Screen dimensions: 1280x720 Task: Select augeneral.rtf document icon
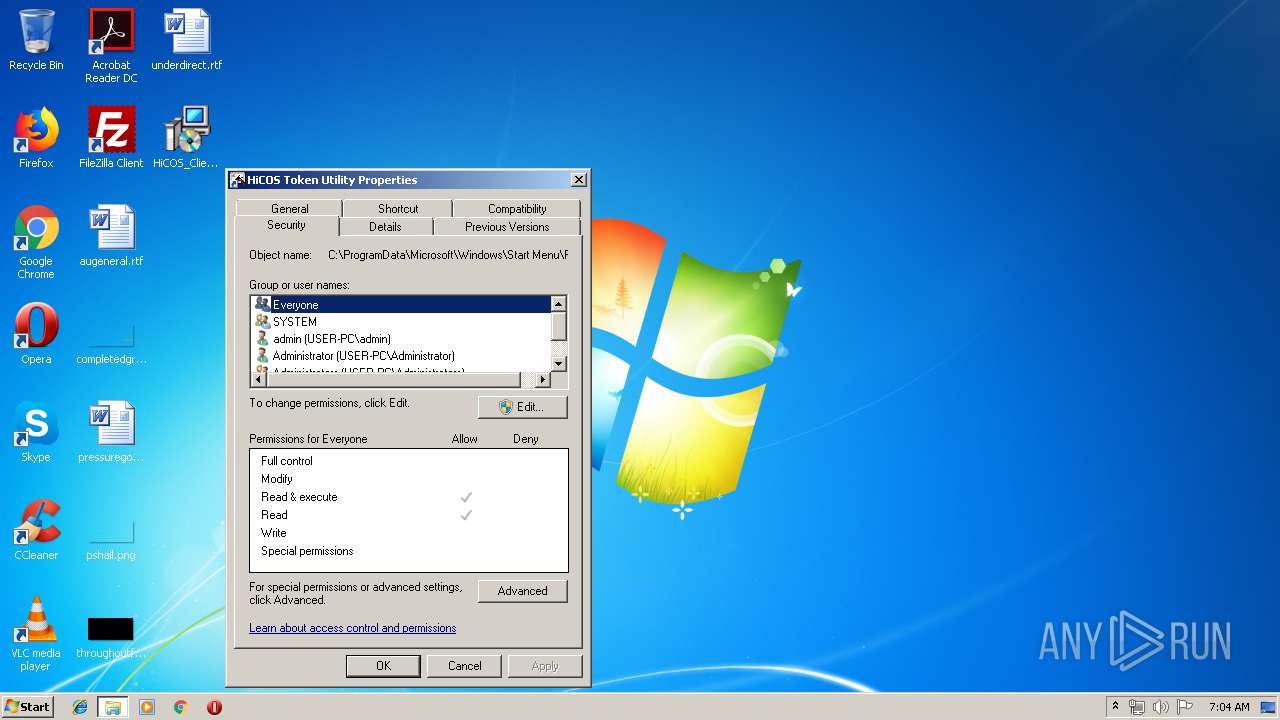111,236
